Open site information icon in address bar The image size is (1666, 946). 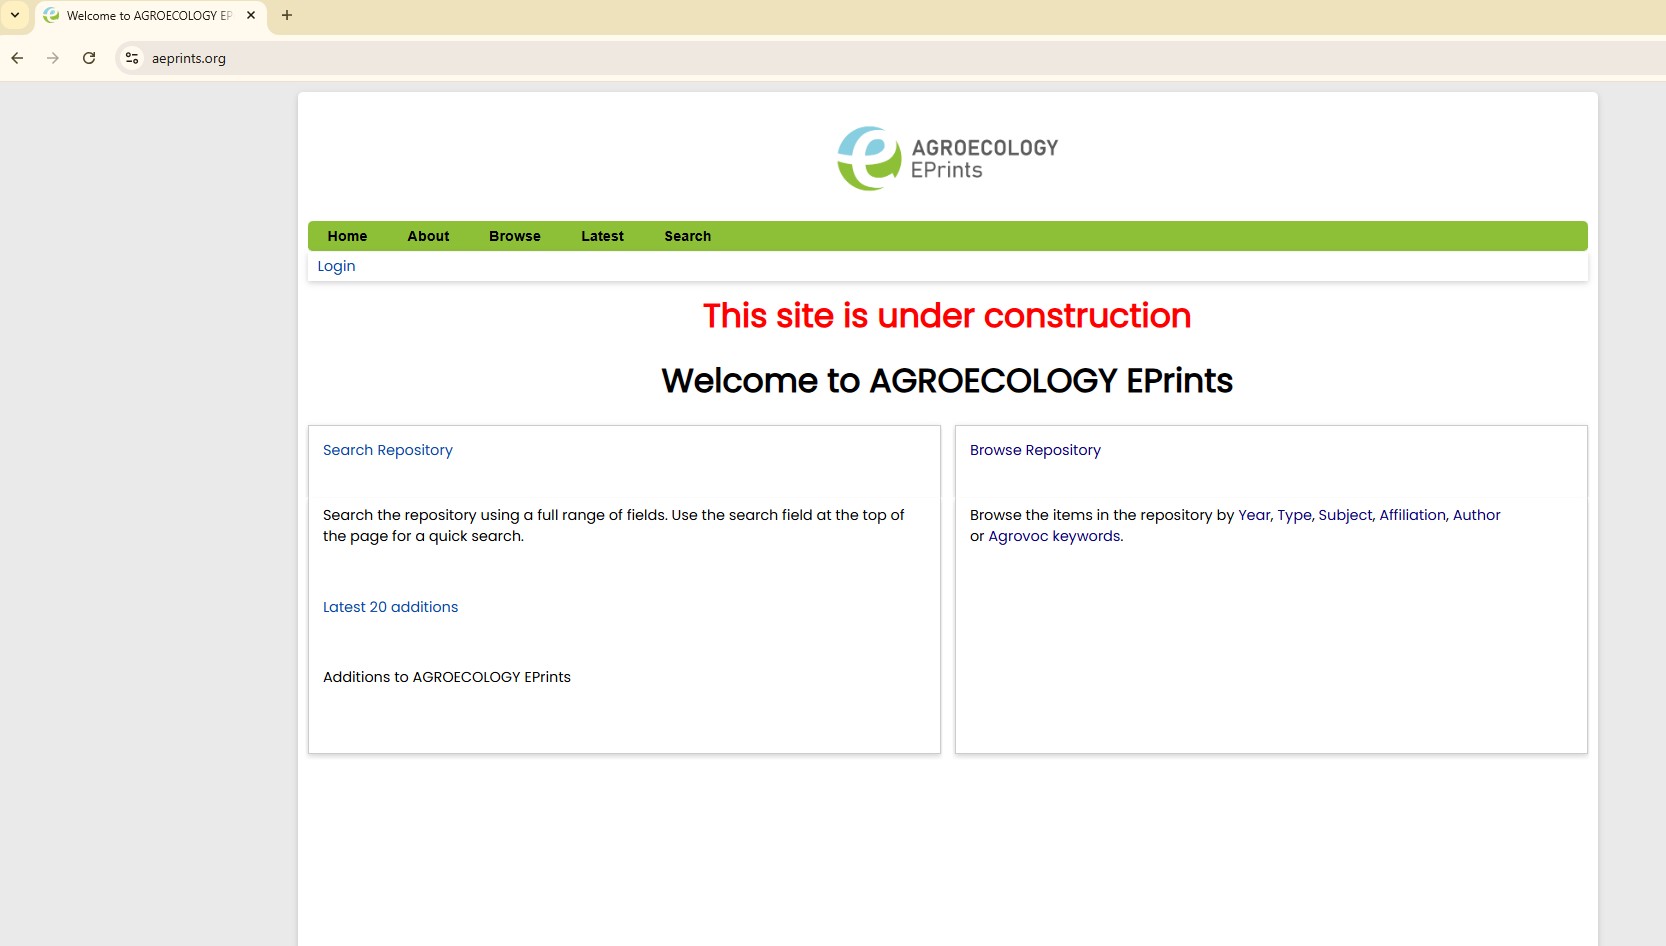132,58
